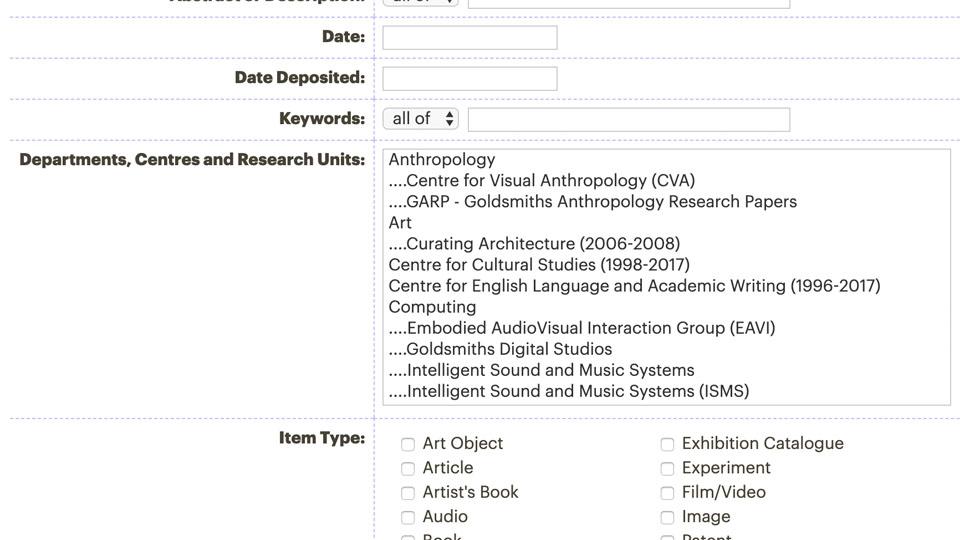Enable the Article item type checkbox

408,468
